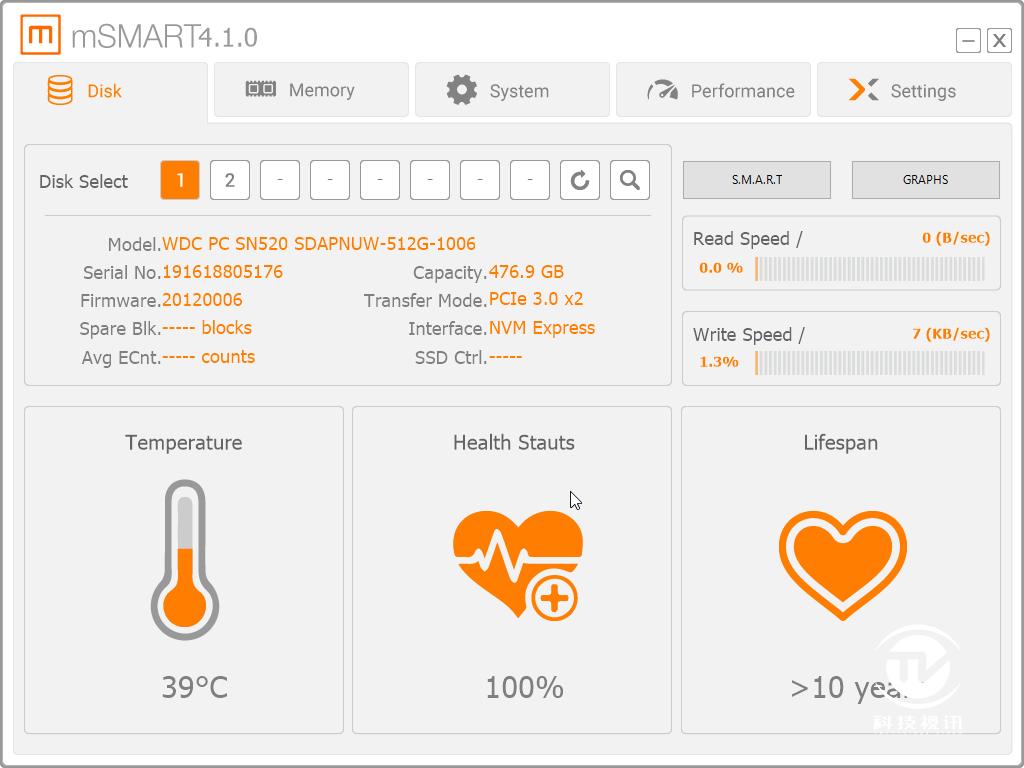Click the Read Speed progress bar

pyautogui.click(x=870, y=268)
